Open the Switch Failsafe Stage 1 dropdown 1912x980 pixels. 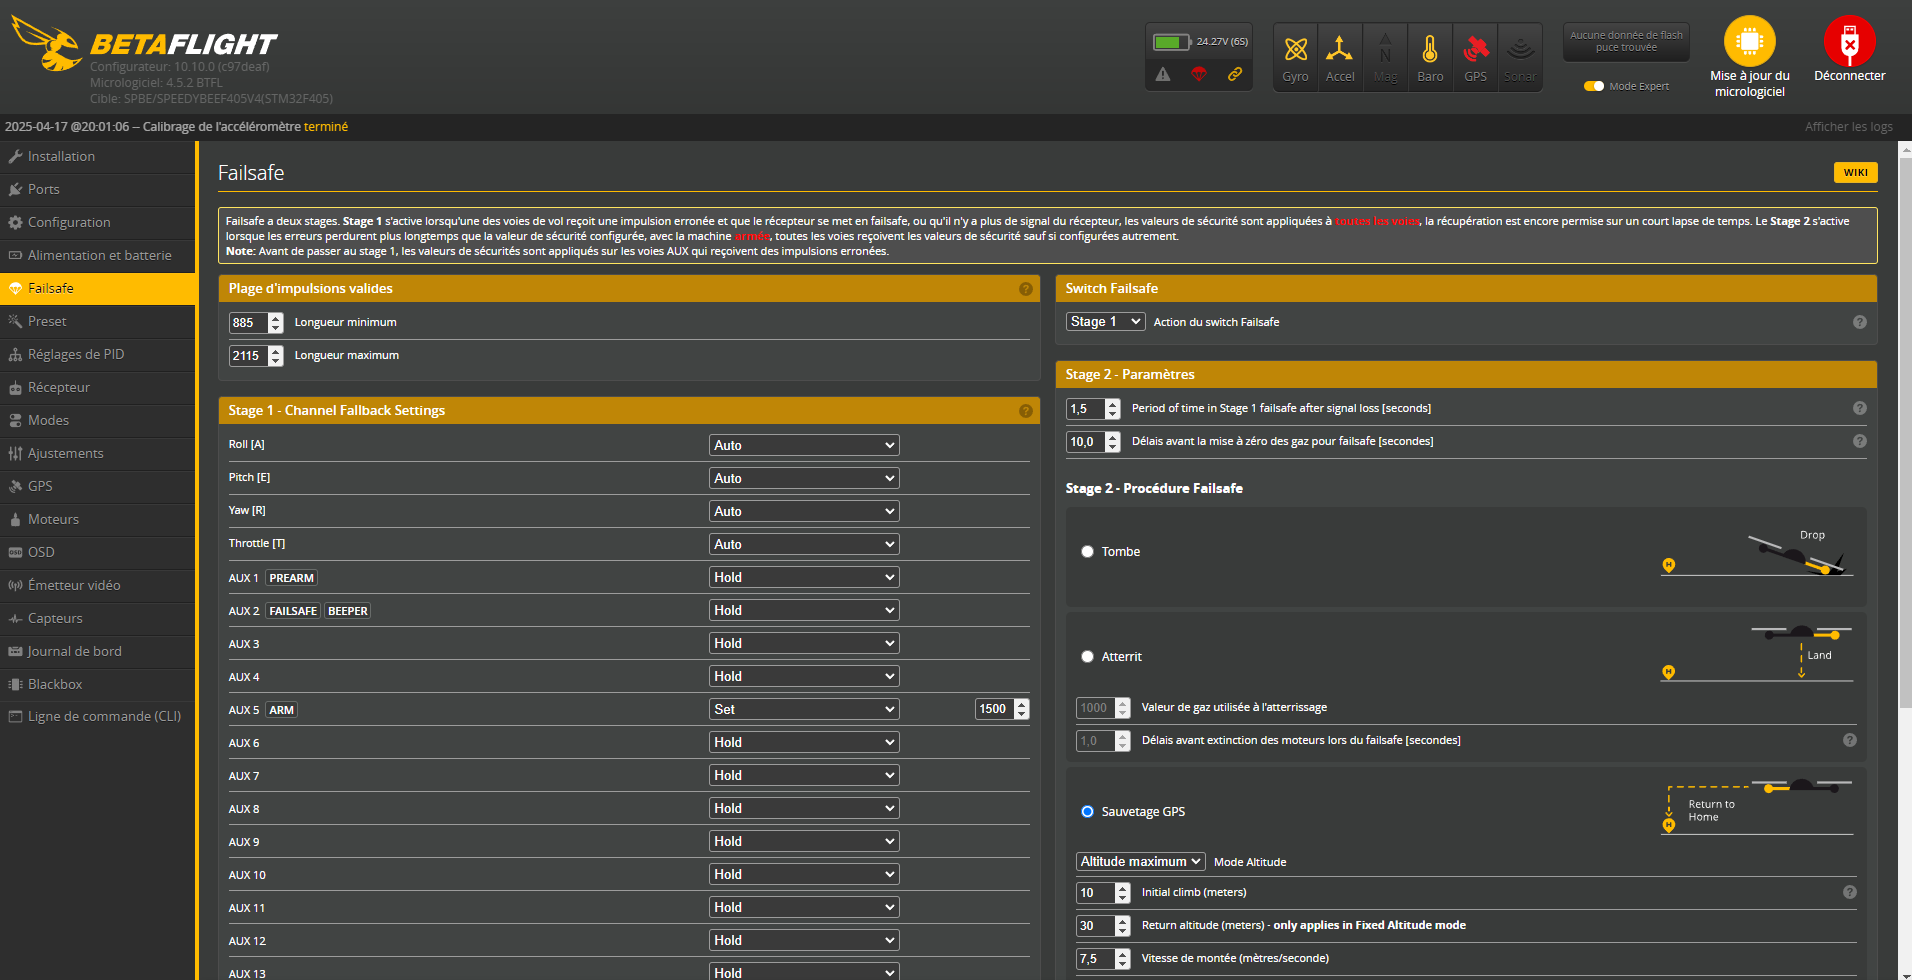coord(1105,322)
